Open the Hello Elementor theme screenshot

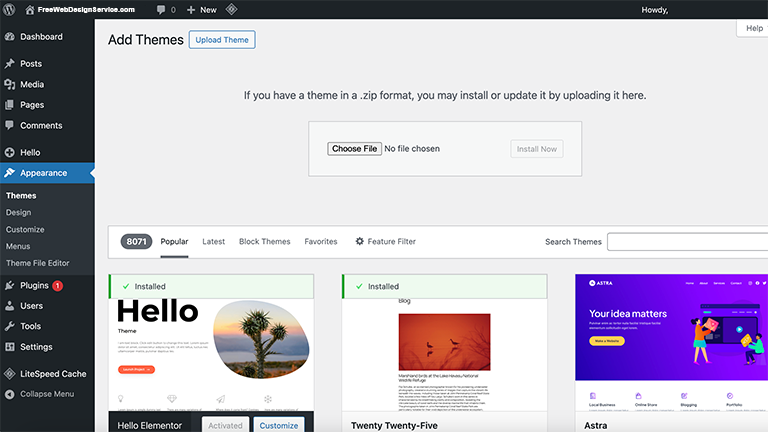(211, 355)
